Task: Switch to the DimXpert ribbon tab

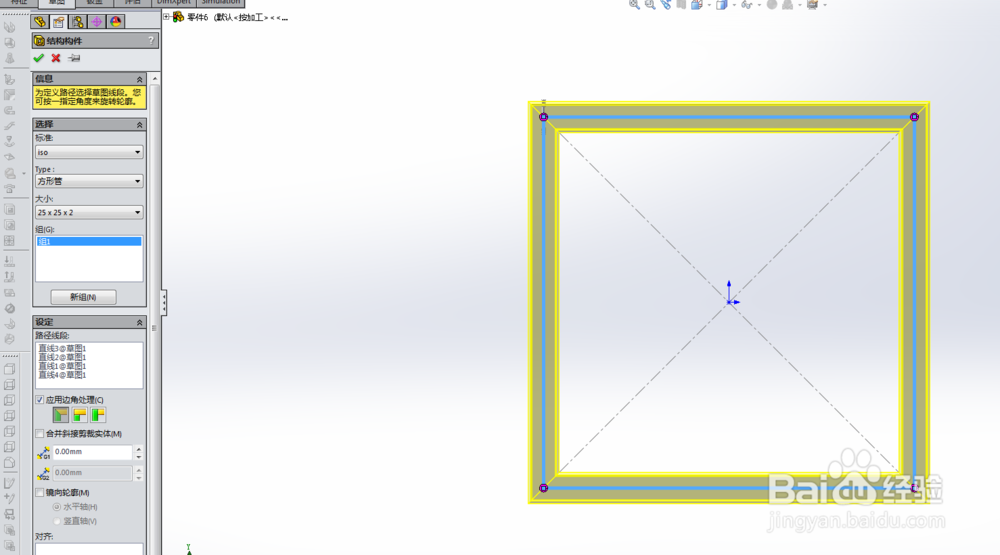Action: tap(174, 3)
